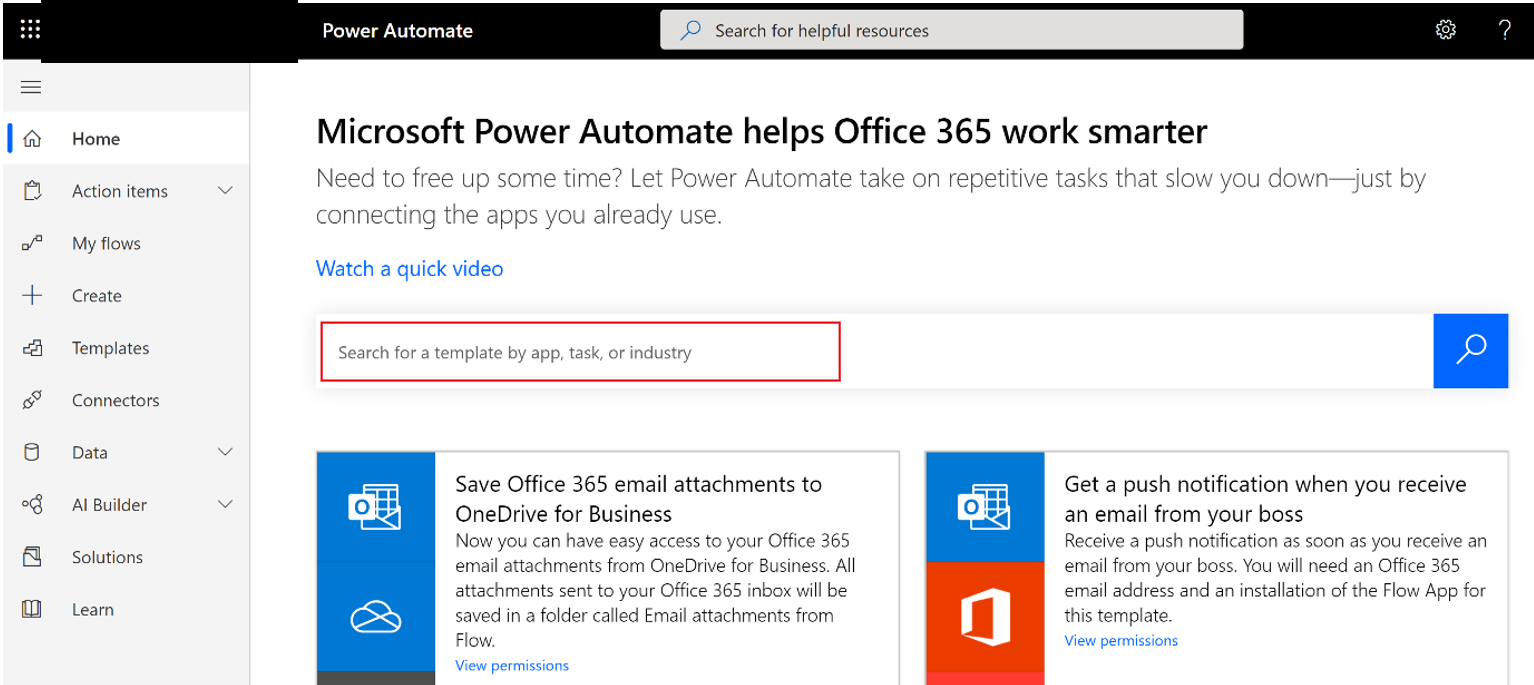This screenshot has height=685, width=1534.
Task: View permissions for the push notification template
Action: click(x=1121, y=640)
